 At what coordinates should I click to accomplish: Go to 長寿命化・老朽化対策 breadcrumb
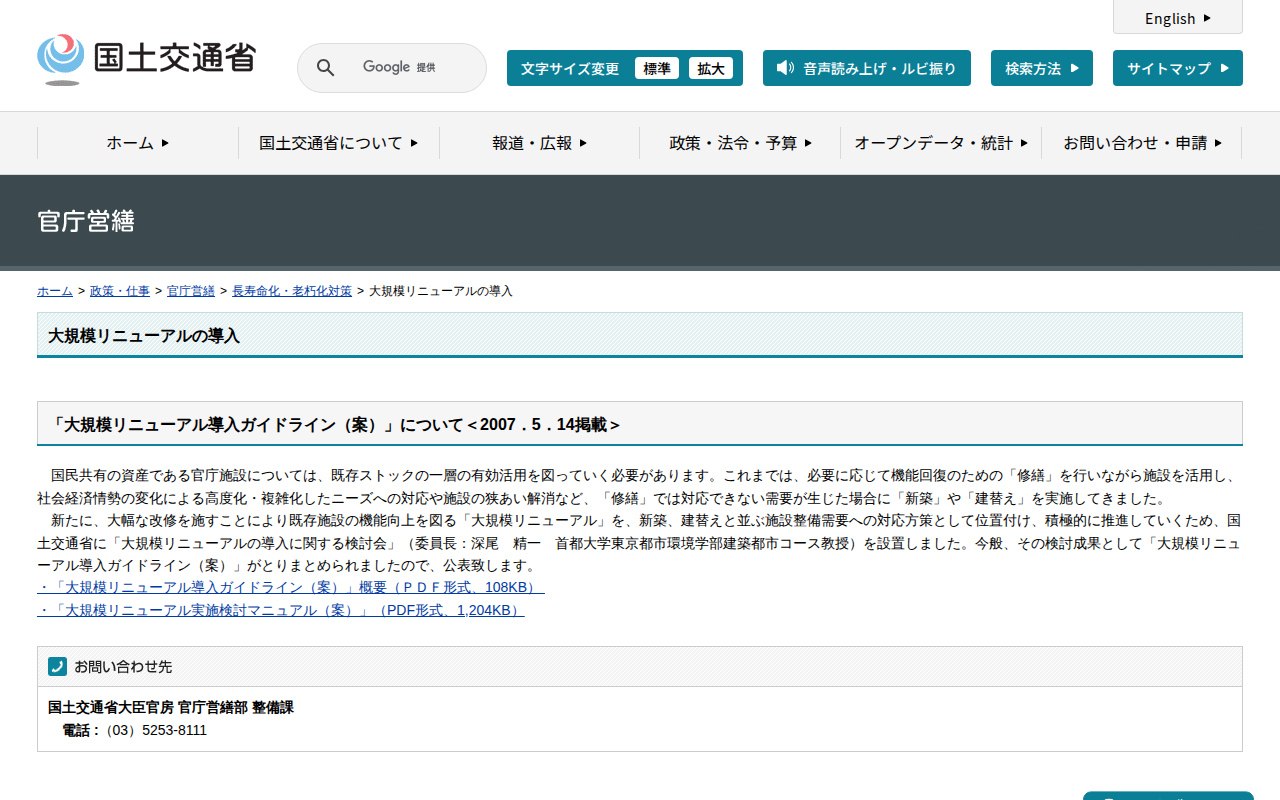click(x=292, y=291)
